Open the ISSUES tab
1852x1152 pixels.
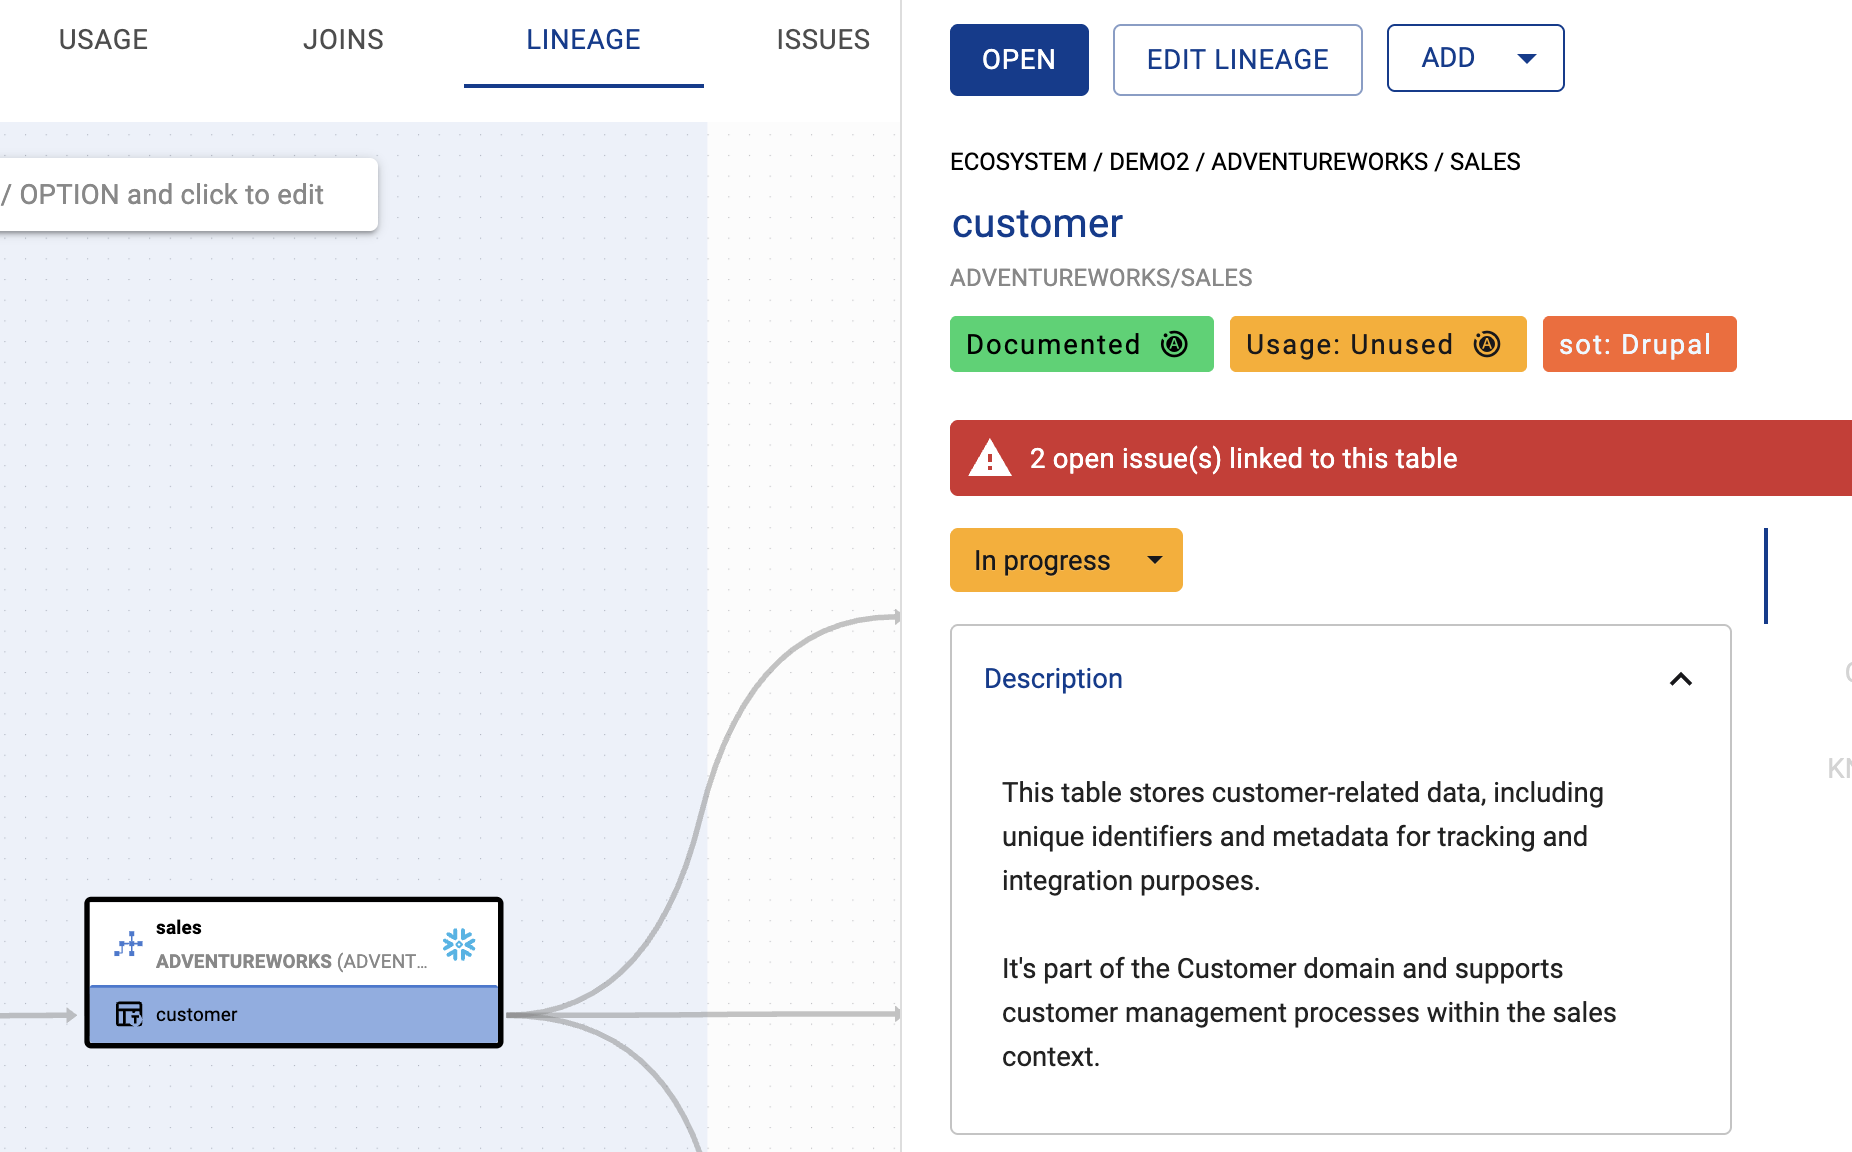pyautogui.click(x=822, y=40)
